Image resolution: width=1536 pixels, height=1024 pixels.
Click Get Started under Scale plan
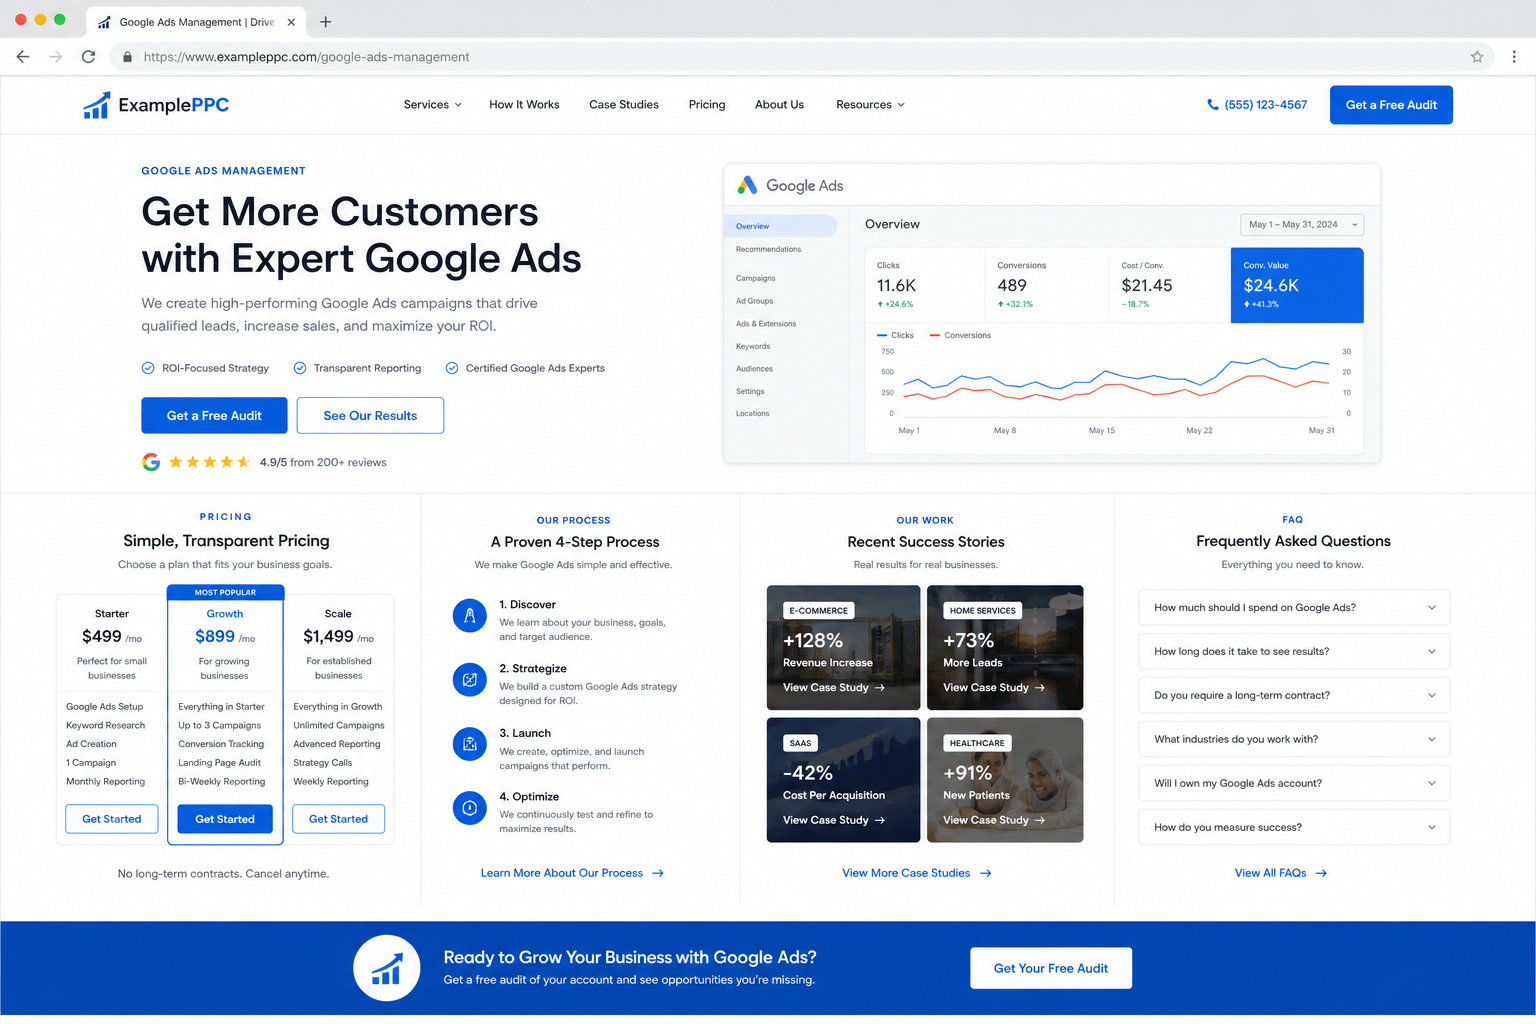(x=338, y=819)
